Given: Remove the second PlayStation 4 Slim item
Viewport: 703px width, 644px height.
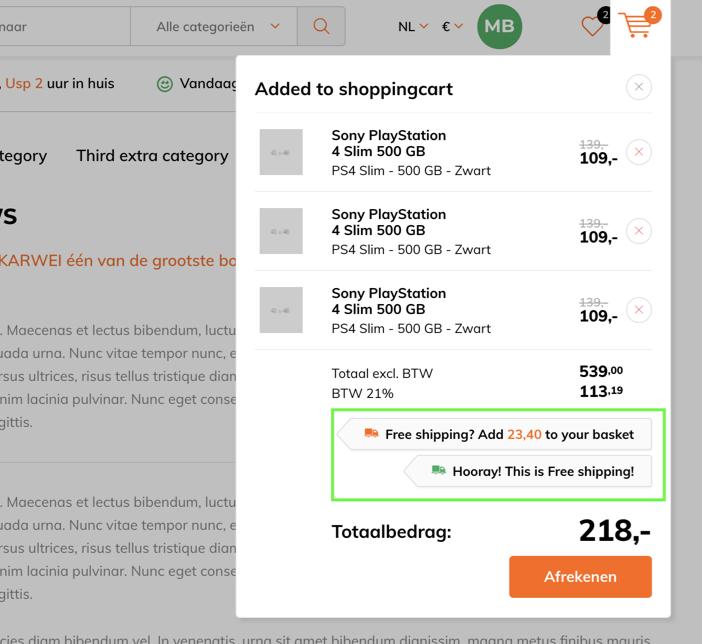Looking at the screenshot, I should (639, 231).
